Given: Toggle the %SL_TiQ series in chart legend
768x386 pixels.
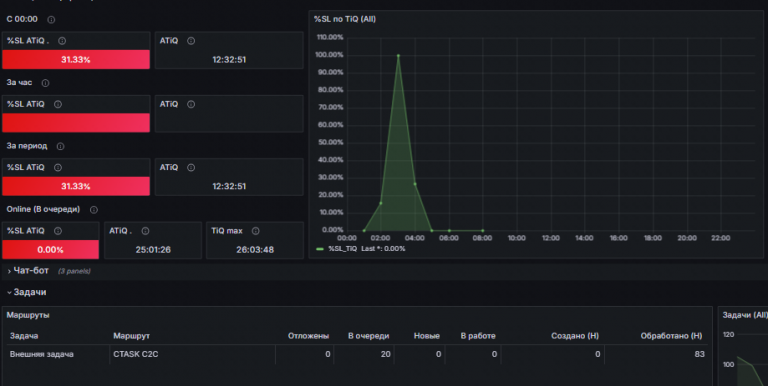Looking at the screenshot, I should click(342, 249).
